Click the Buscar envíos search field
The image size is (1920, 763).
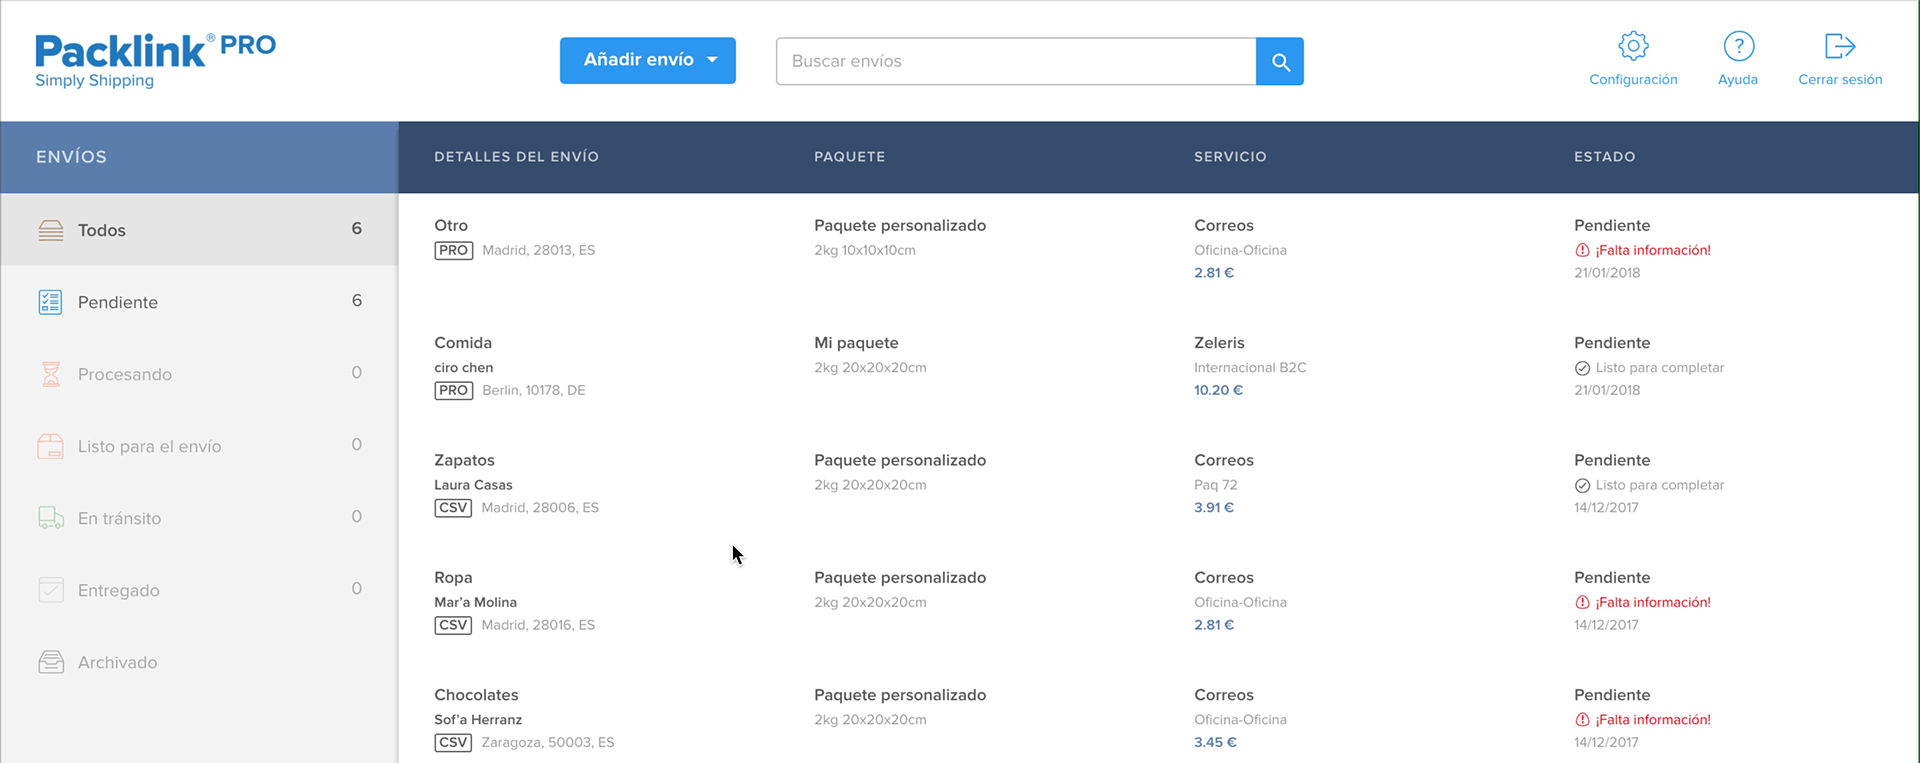point(1016,62)
